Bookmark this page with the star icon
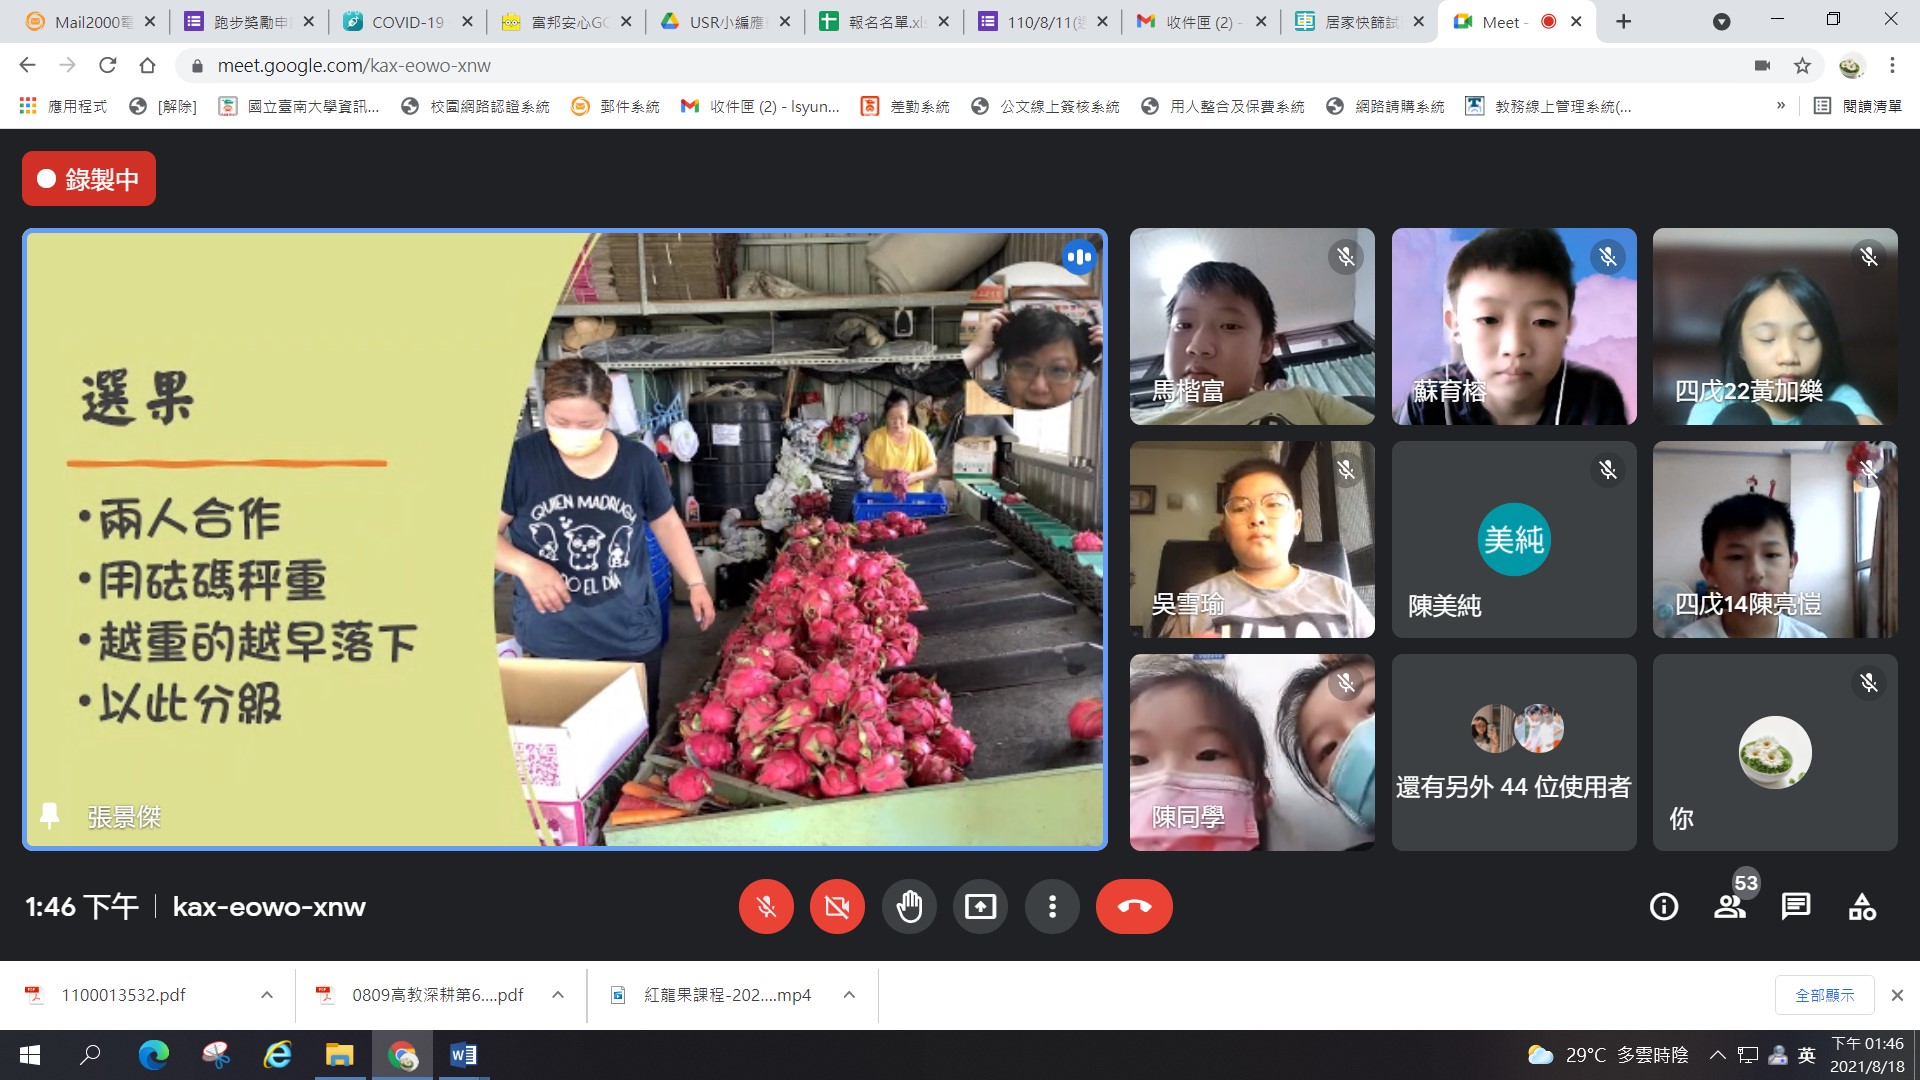This screenshot has height=1080, width=1920. pos(1802,65)
